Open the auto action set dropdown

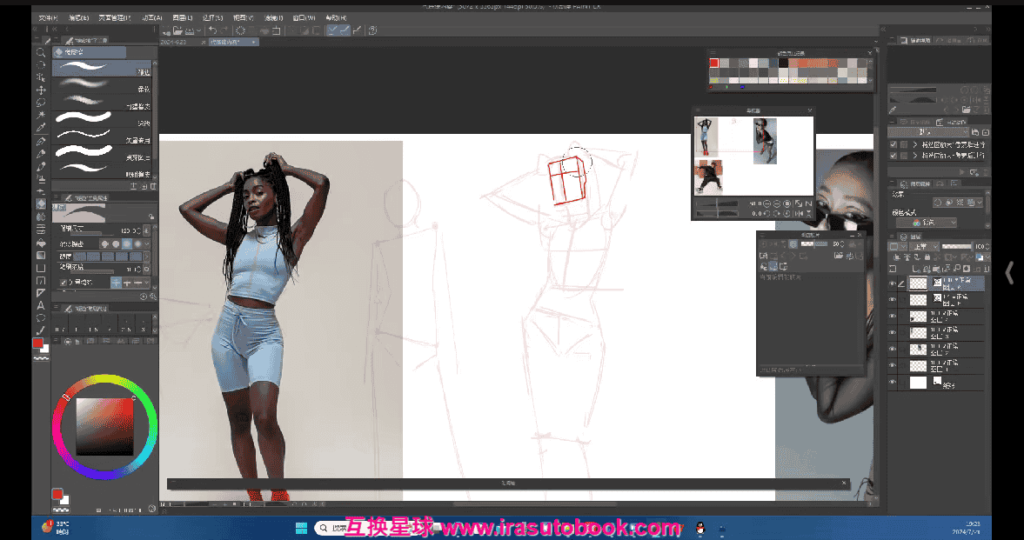coord(930,132)
